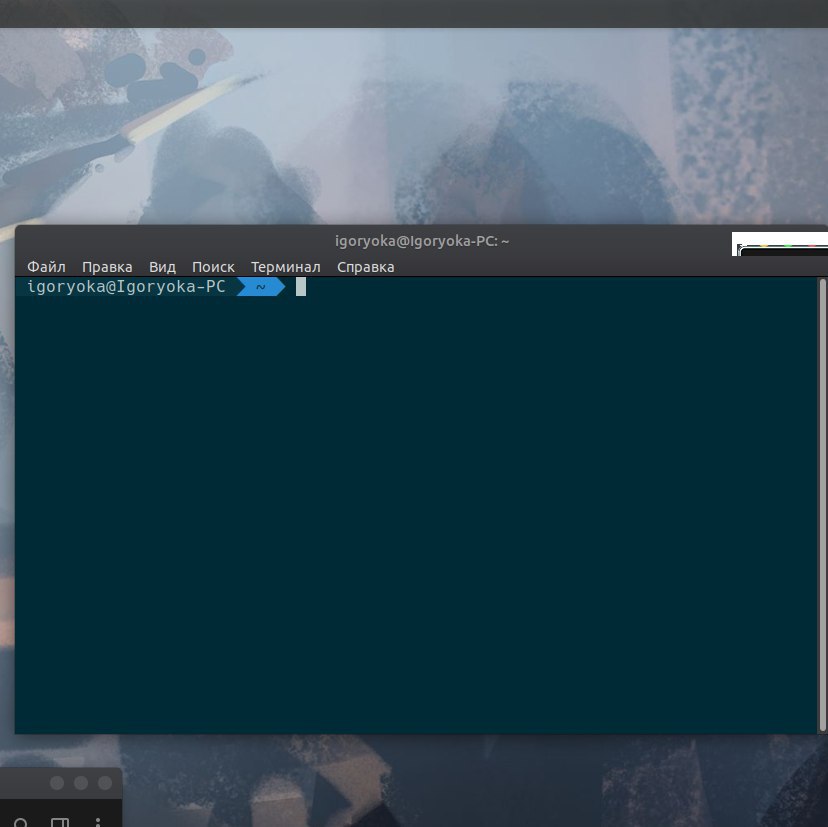828x827 pixels.
Task: Open the Правка menu
Action: pyautogui.click(x=107, y=267)
